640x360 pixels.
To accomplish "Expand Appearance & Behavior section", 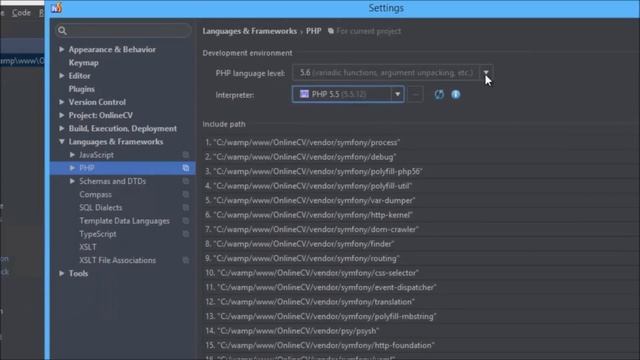I will 62,49.
